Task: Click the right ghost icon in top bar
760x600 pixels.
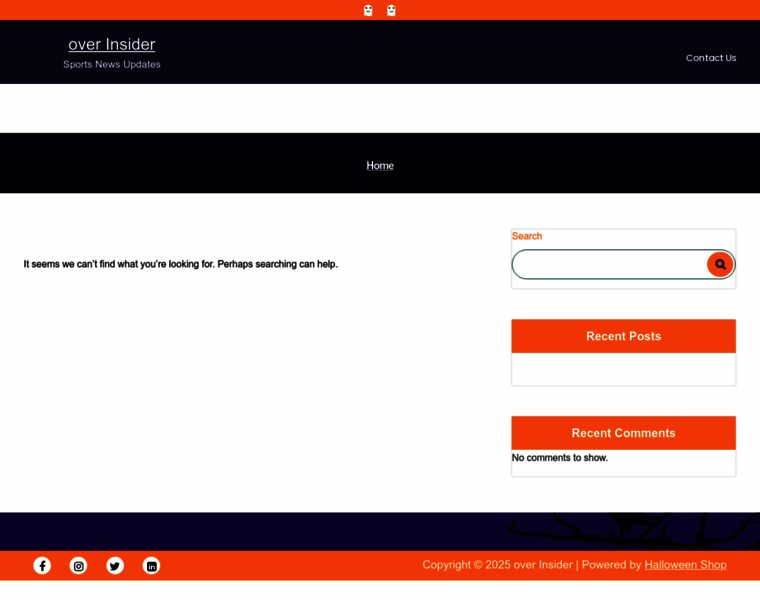Action: (391, 10)
